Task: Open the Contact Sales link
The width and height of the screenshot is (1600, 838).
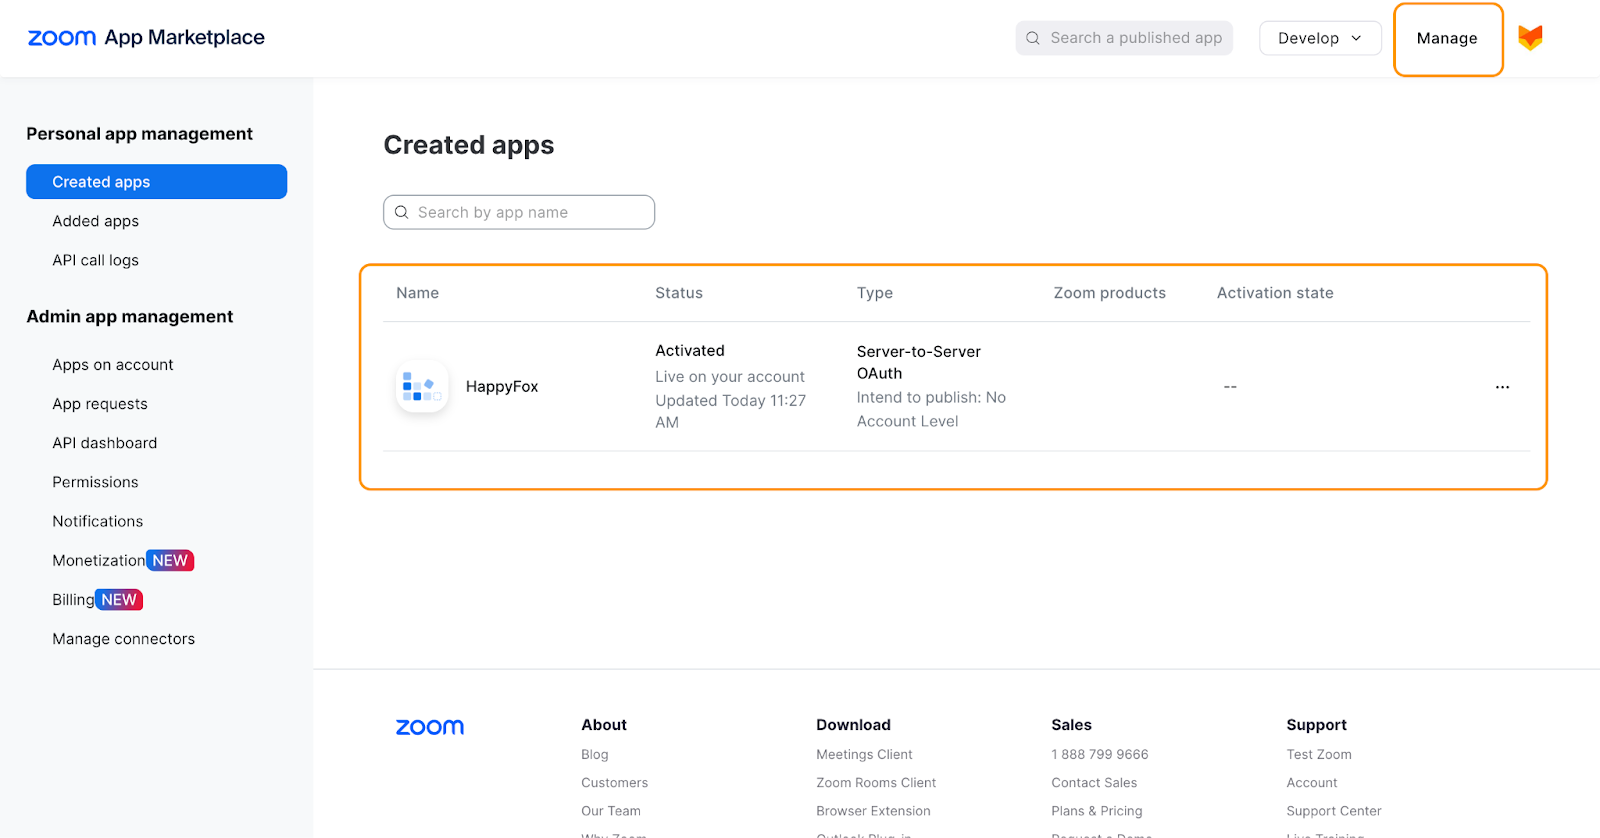Action: coord(1095,783)
